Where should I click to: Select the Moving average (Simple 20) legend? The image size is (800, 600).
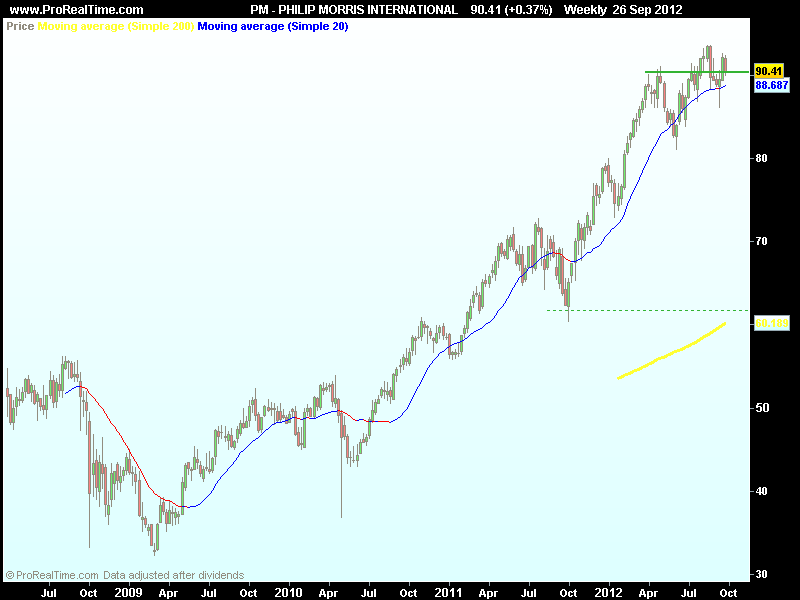point(273,26)
